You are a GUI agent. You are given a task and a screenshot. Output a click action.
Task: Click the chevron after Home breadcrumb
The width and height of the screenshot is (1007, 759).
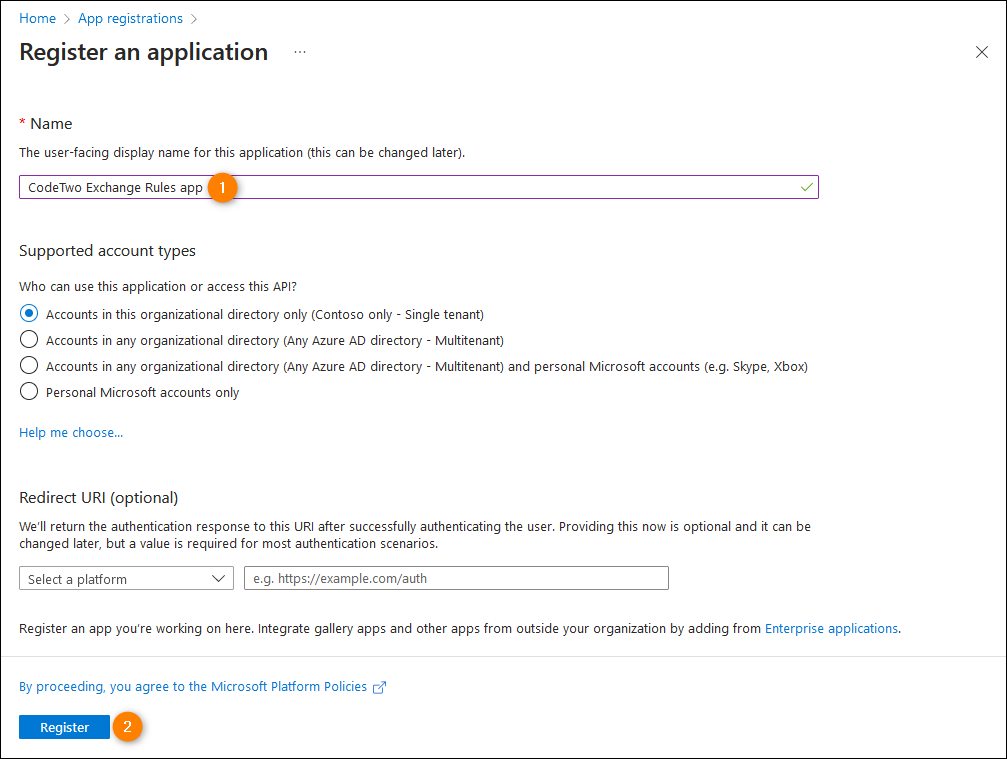pyautogui.click(x=67, y=19)
